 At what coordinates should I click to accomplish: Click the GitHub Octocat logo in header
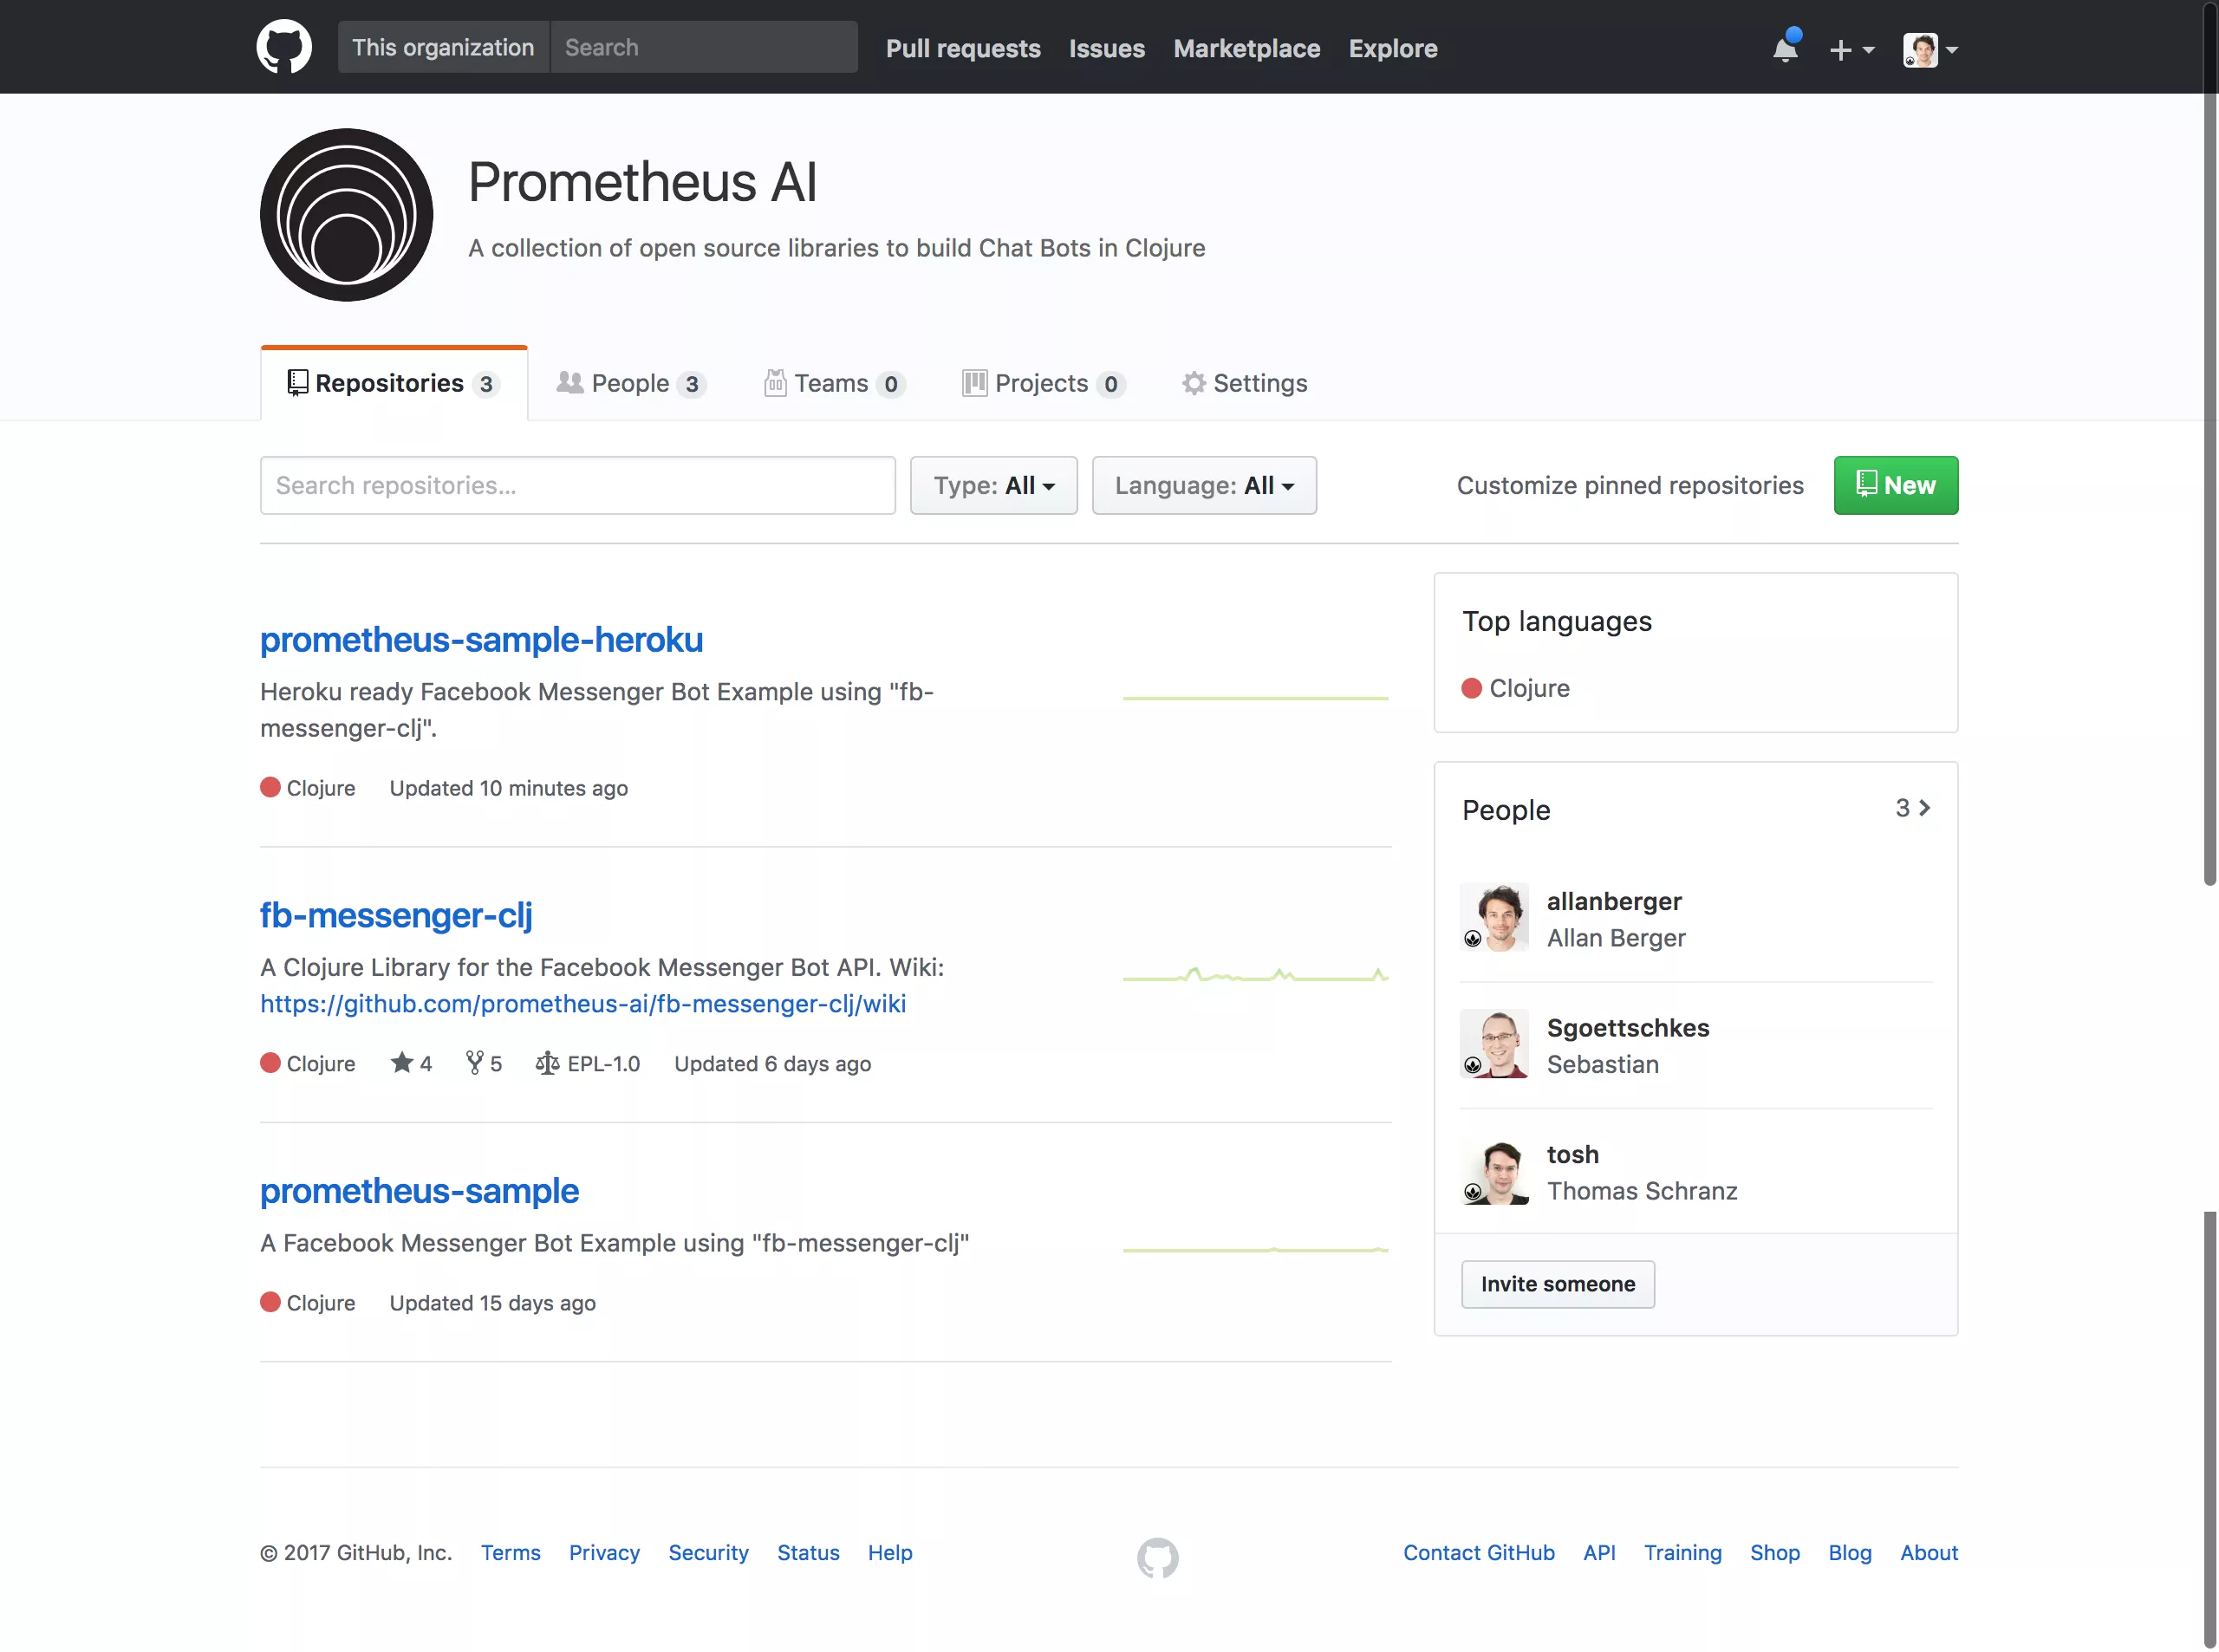(x=284, y=47)
